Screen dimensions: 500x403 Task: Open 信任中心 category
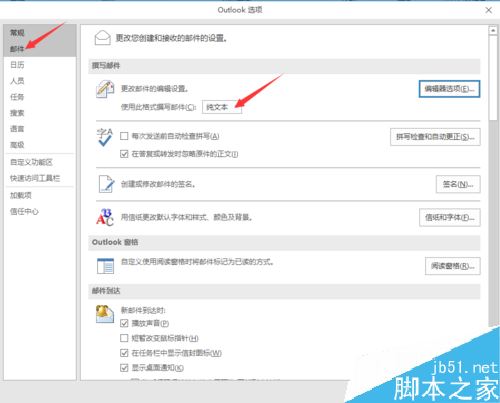click(40, 211)
